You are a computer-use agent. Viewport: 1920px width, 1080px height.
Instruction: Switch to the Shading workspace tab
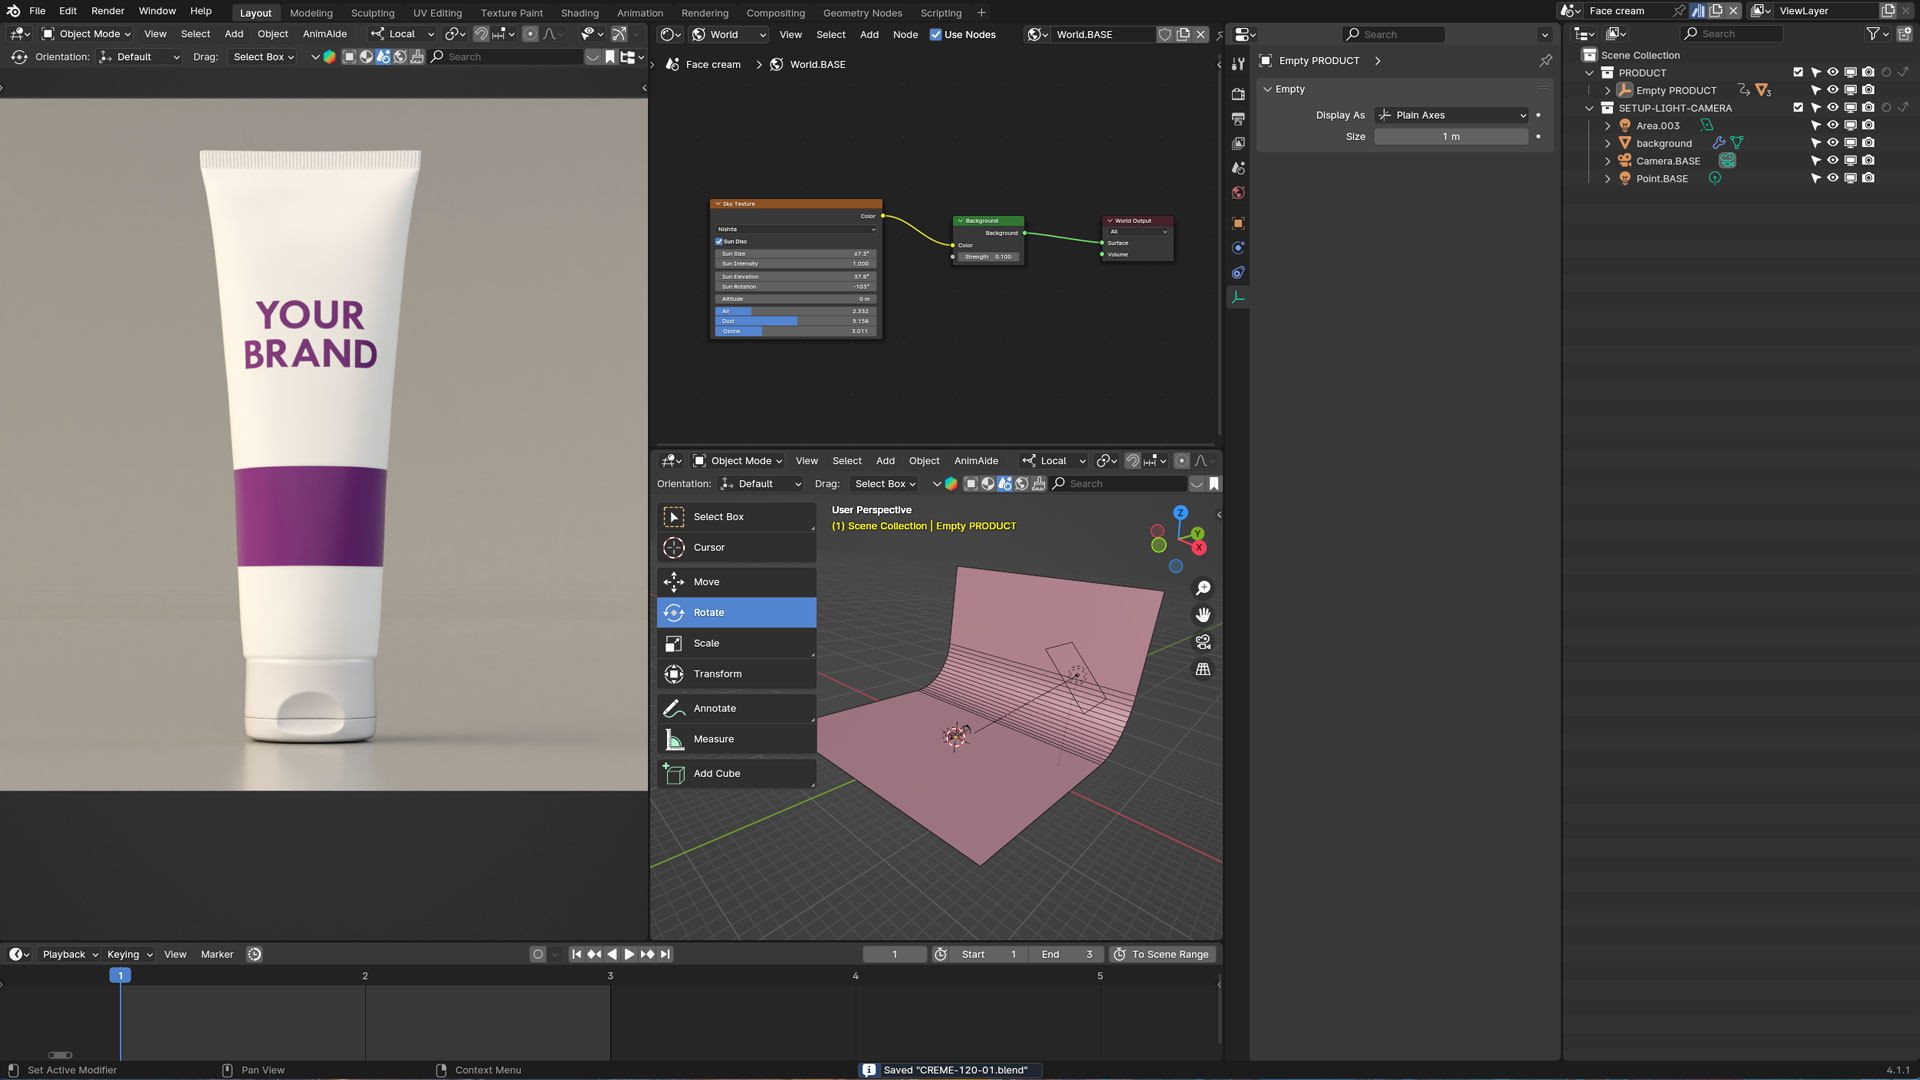[x=579, y=13]
